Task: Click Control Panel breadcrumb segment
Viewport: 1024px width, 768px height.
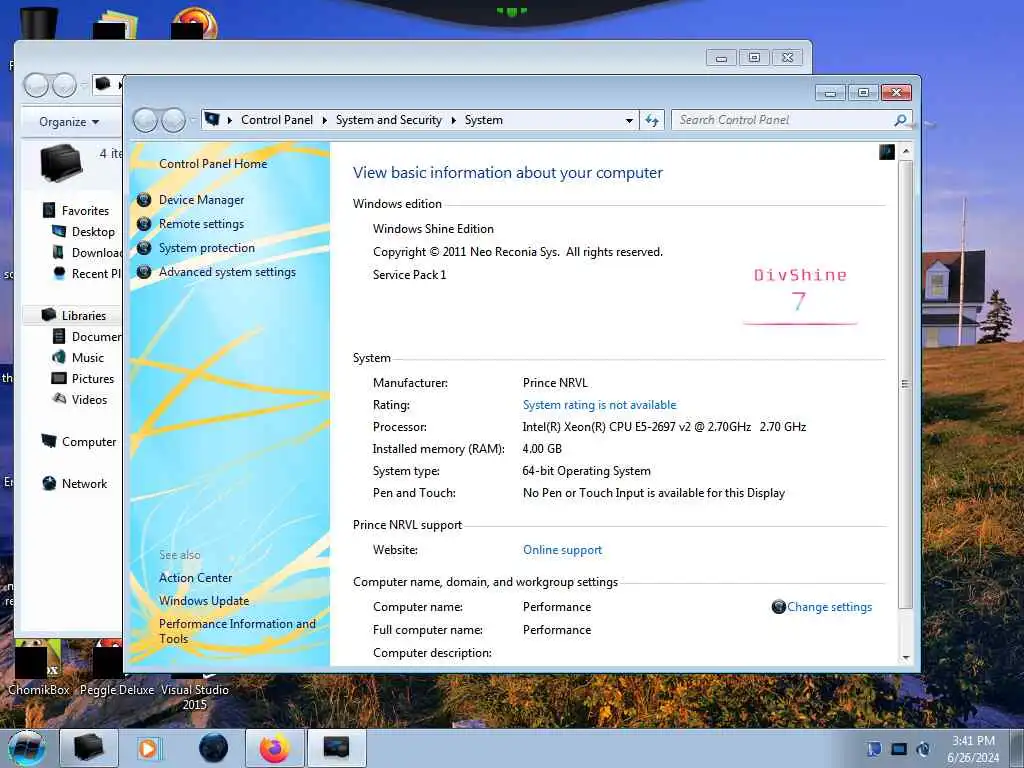Action: coord(277,120)
